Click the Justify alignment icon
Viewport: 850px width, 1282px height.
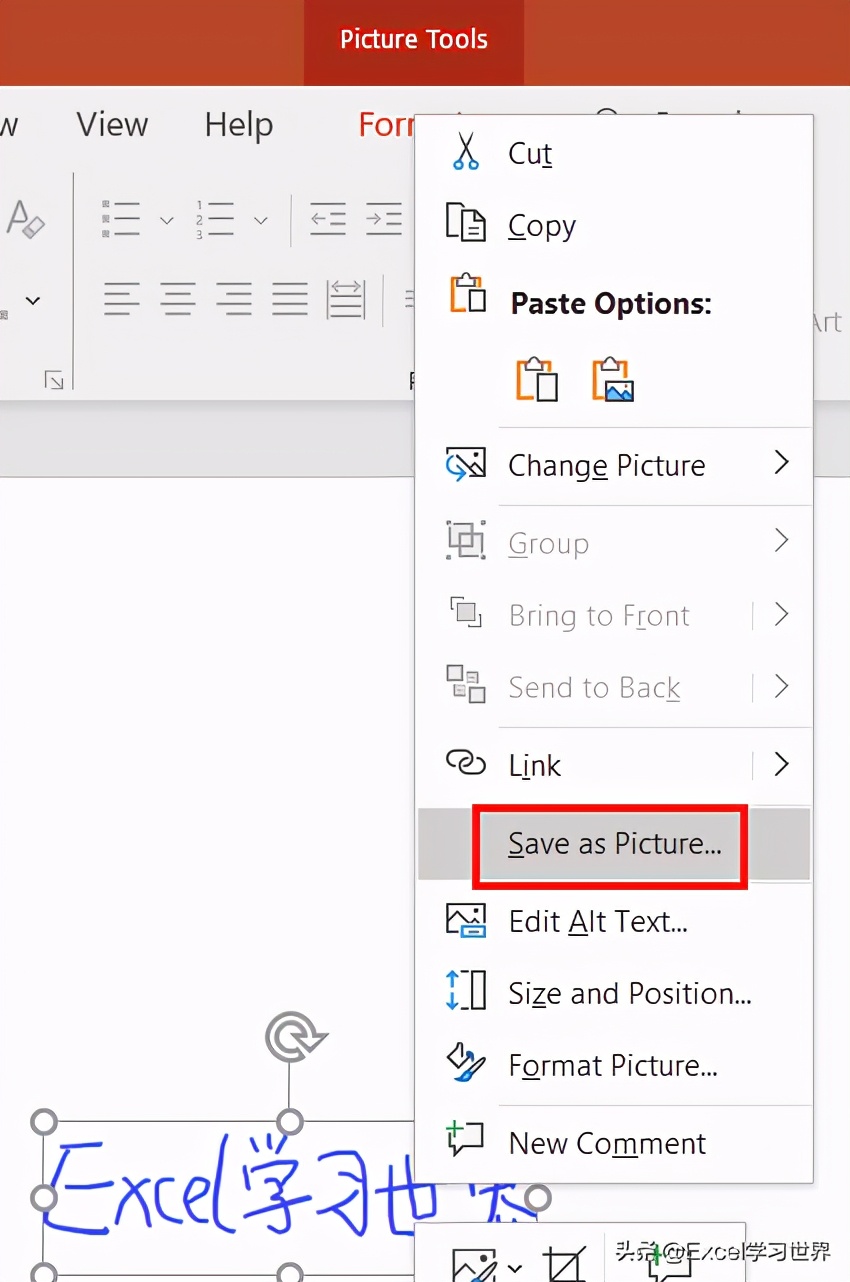tap(290, 298)
